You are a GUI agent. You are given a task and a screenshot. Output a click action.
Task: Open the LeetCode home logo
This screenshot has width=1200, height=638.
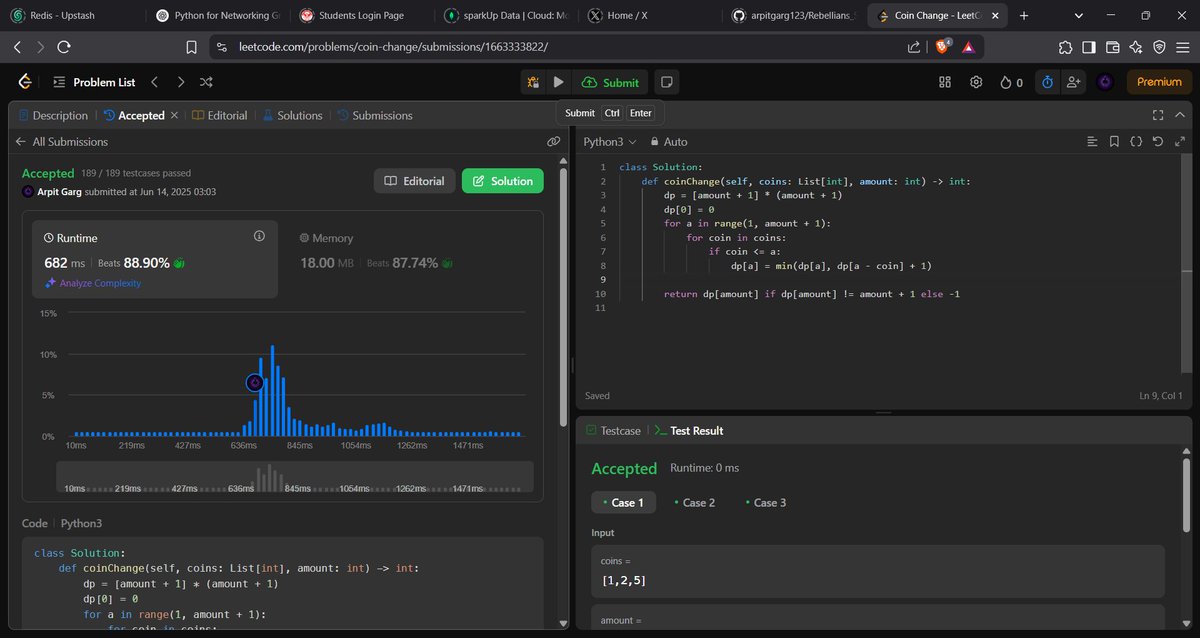[x=26, y=82]
